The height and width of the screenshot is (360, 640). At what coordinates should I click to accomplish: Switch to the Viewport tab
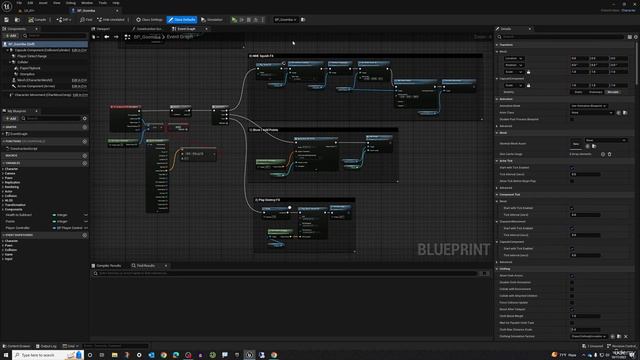pyautogui.click(x=101, y=29)
